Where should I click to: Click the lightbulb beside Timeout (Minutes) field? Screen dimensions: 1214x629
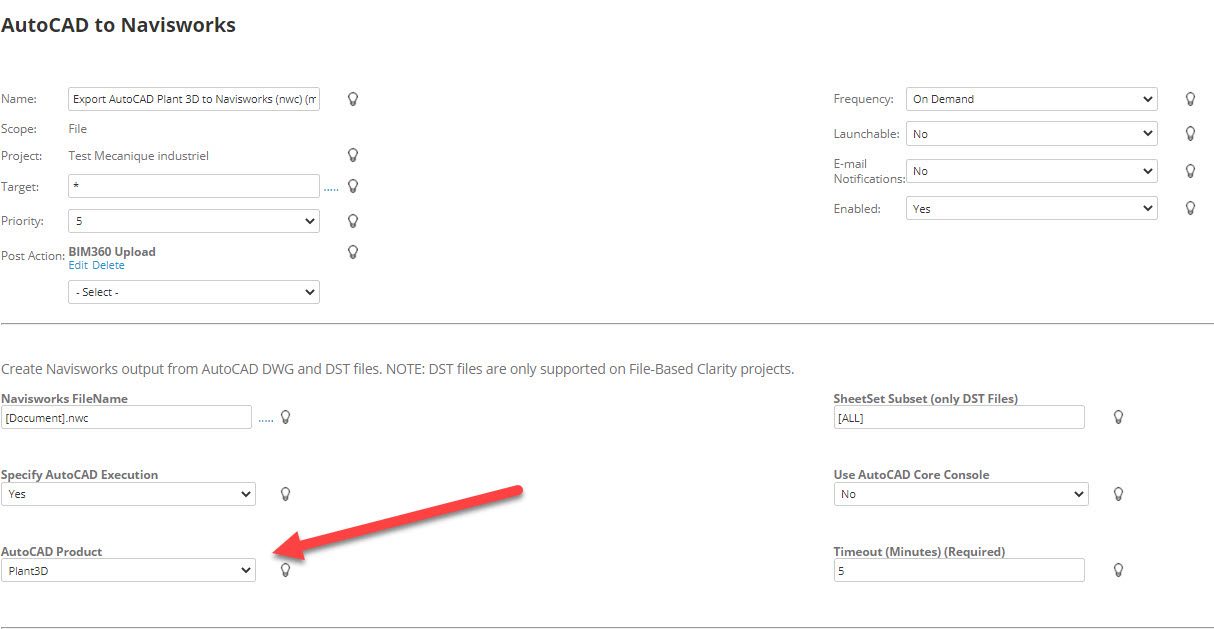(x=1118, y=570)
